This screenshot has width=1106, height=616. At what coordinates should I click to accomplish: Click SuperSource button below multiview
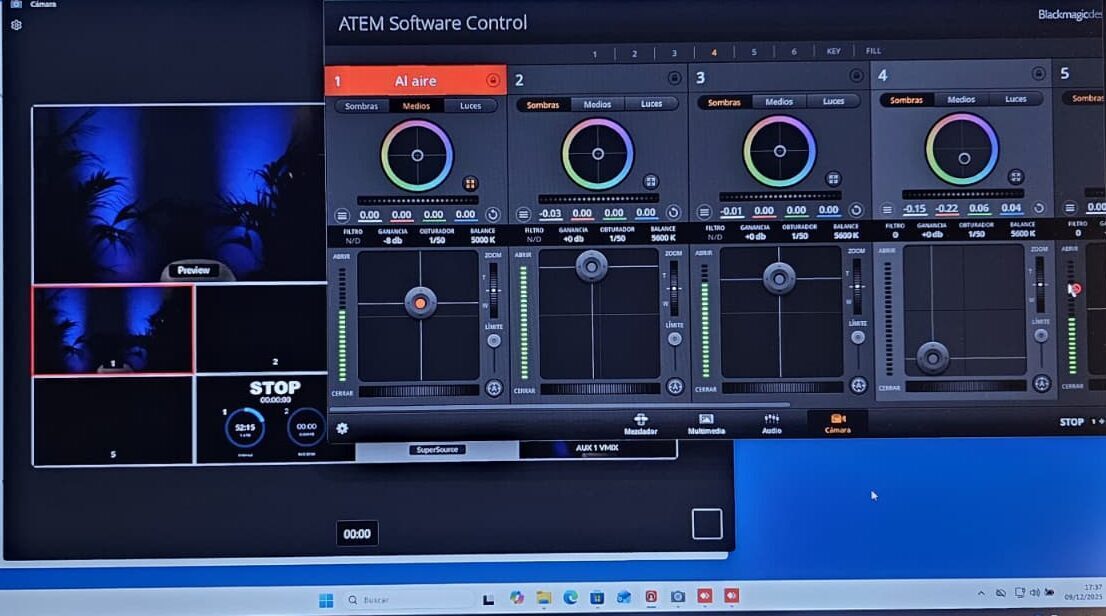(437, 449)
